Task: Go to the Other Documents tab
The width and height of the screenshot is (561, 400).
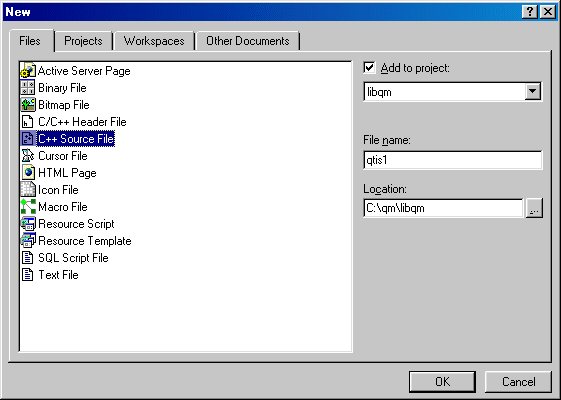Action: [x=248, y=41]
